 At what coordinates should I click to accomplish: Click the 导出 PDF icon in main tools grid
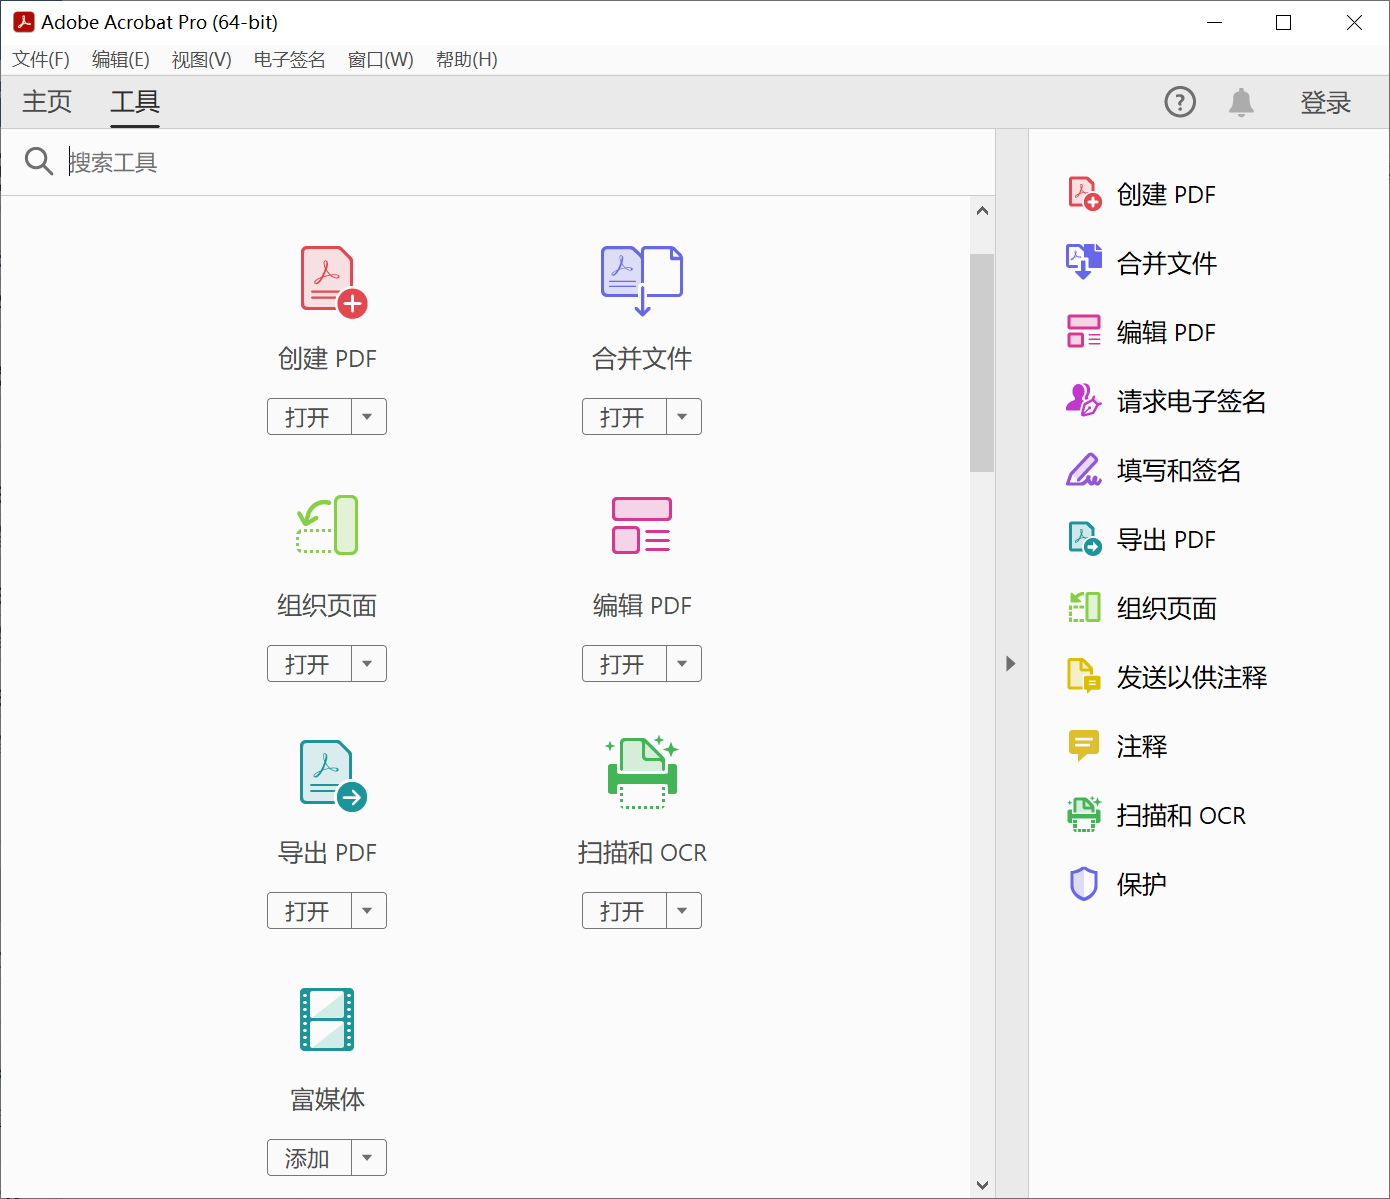pyautogui.click(x=334, y=775)
